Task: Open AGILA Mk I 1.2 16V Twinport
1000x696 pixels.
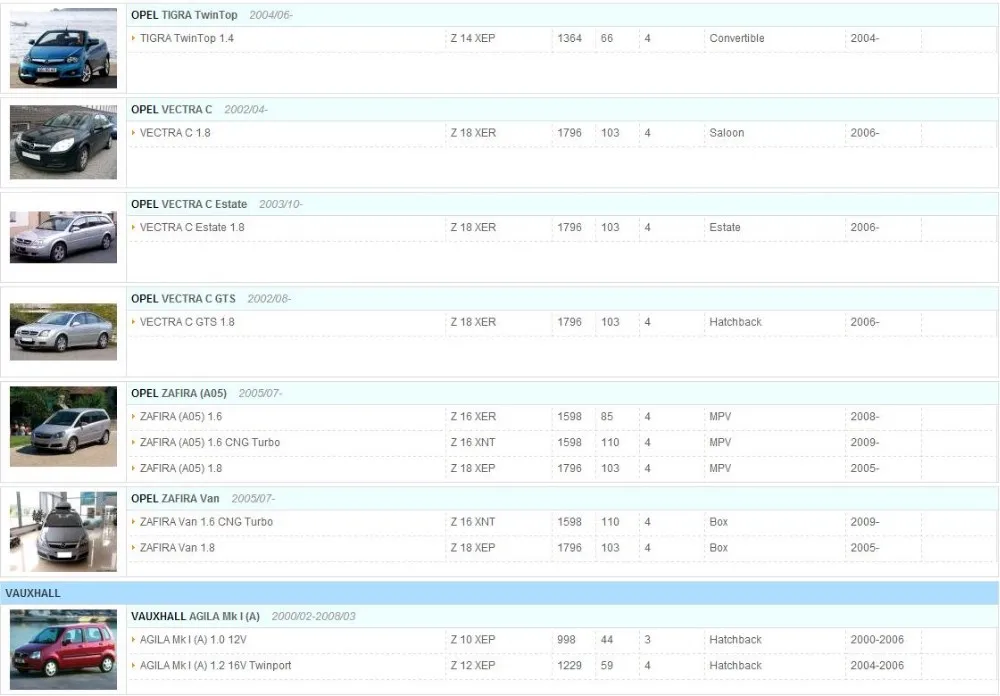Action: click(216, 665)
